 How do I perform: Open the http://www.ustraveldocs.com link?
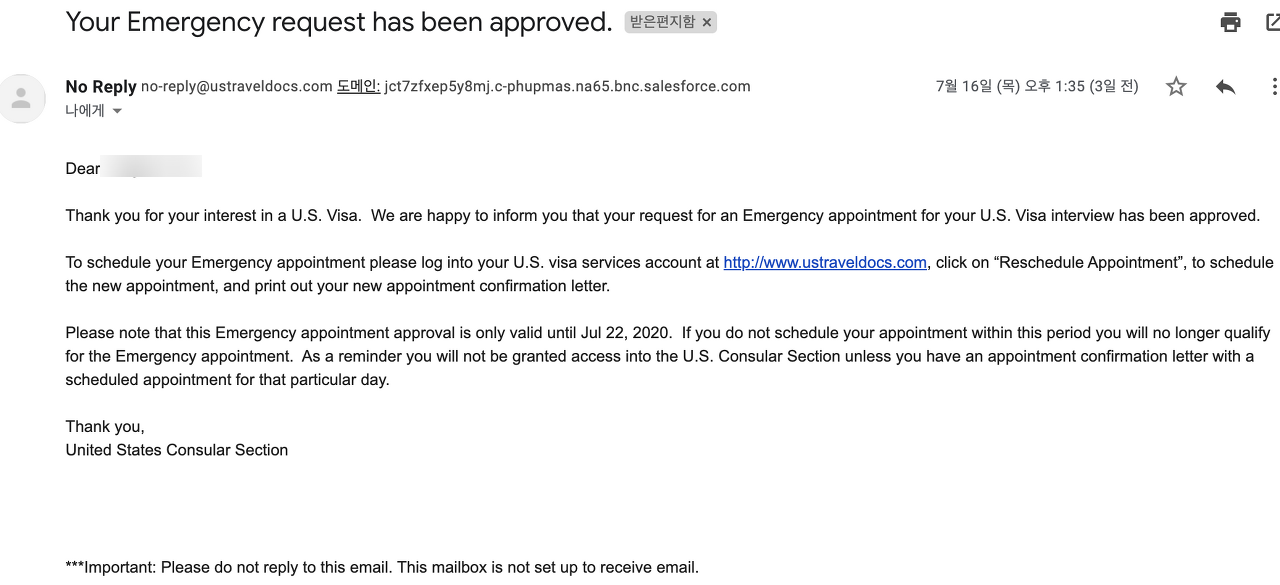[825, 262]
